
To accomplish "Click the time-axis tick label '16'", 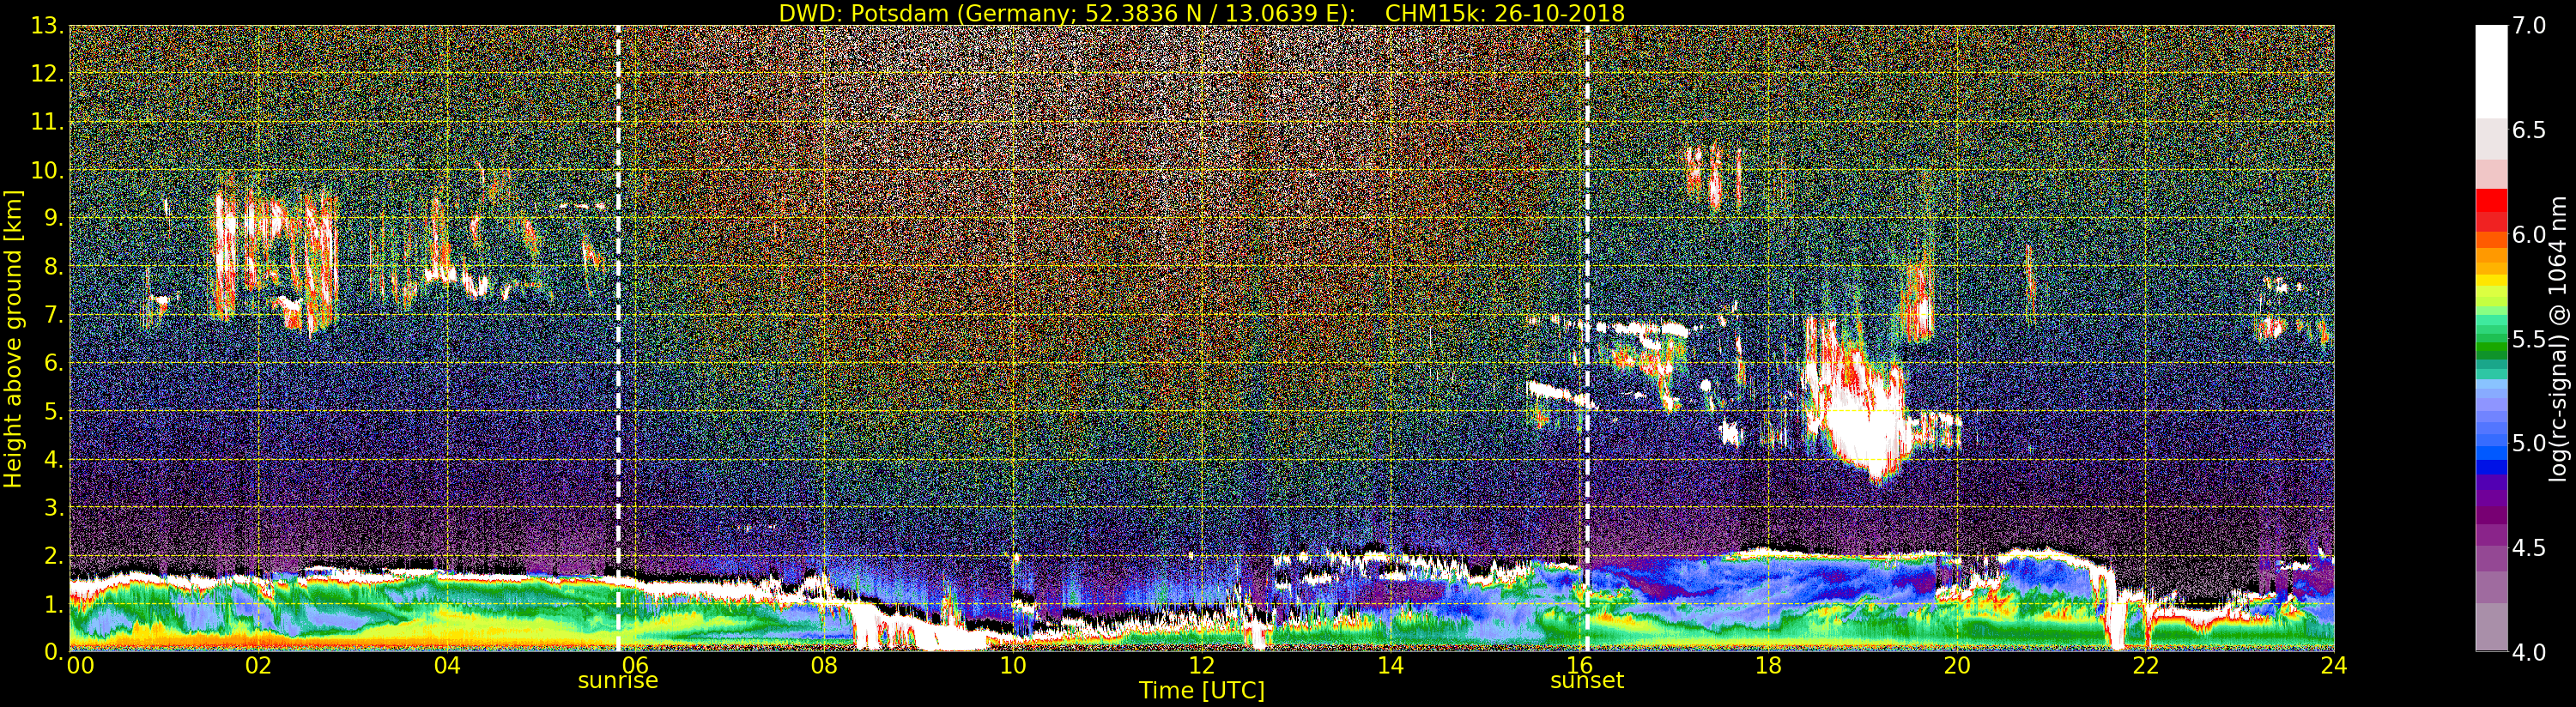I will pyautogui.click(x=1579, y=666).
